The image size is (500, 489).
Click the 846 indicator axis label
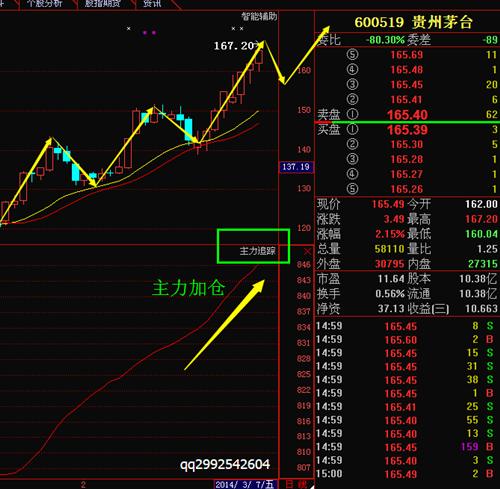pyautogui.click(x=304, y=265)
